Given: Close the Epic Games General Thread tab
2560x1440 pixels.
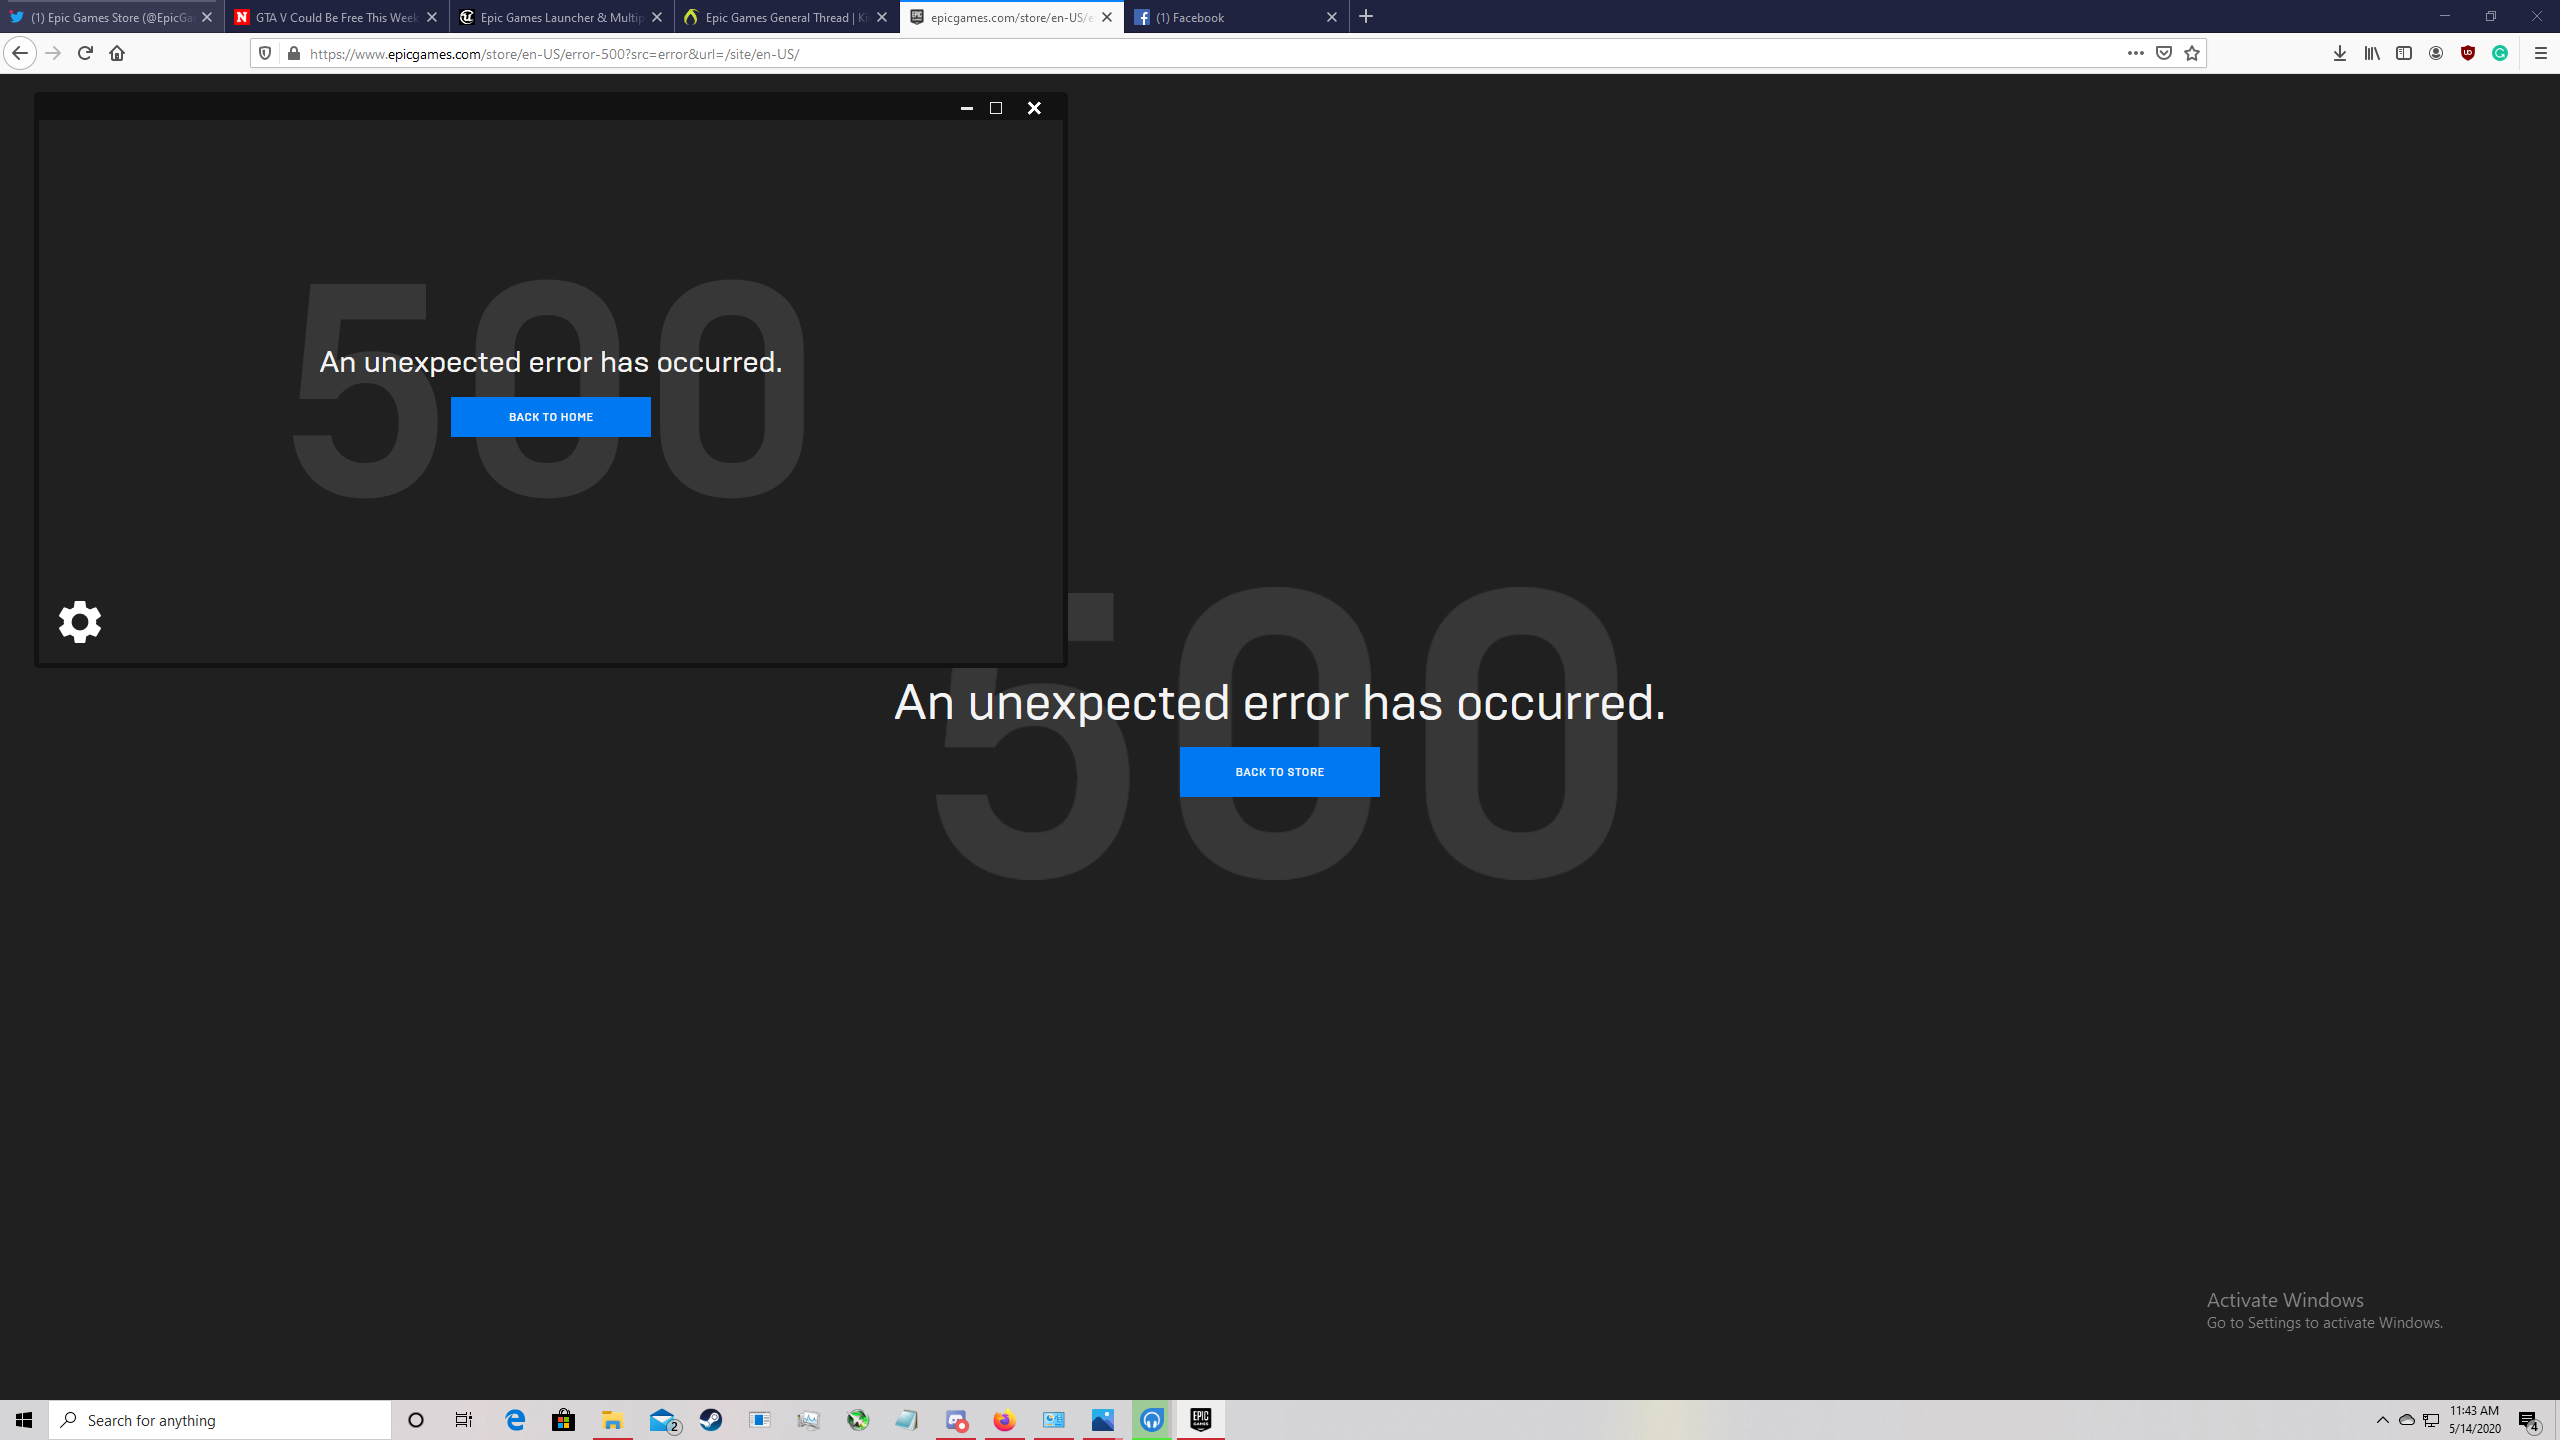Looking at the screenshot, I should [x=882, y=17].
